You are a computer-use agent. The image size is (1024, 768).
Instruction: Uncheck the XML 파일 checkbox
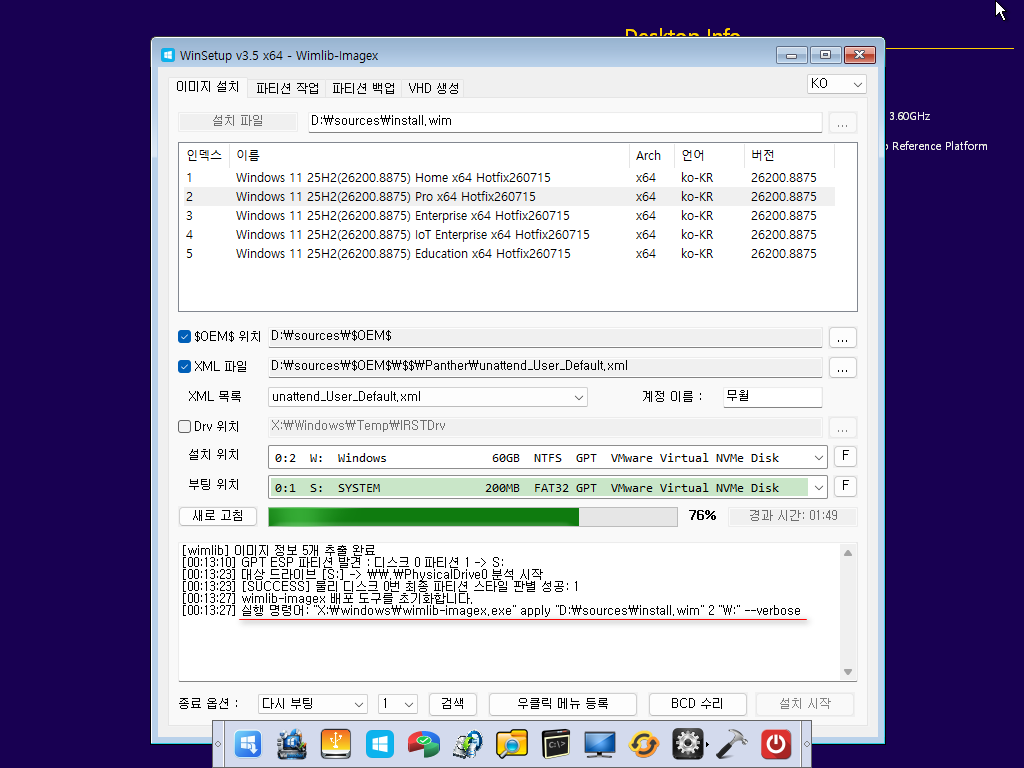coord(184,366)
